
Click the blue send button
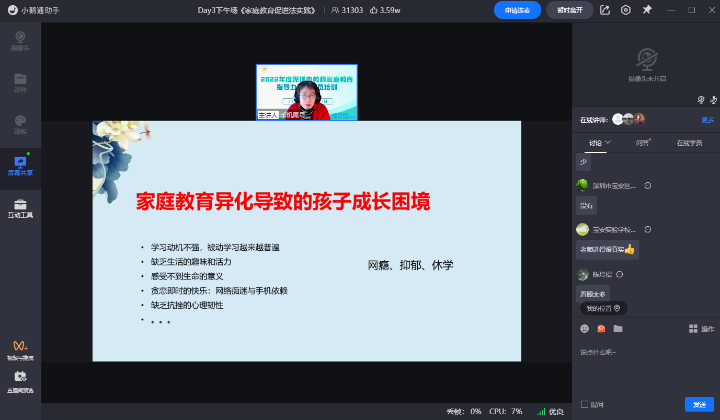(x=697, y=404)
